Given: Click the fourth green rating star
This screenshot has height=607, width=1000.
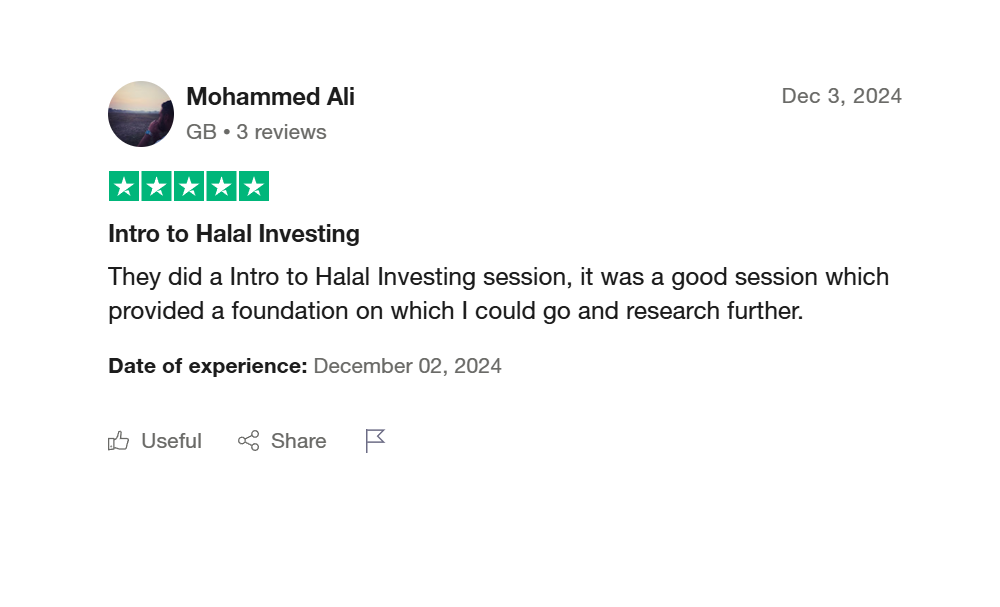Looking at the screenshot, I should point(221,187).
